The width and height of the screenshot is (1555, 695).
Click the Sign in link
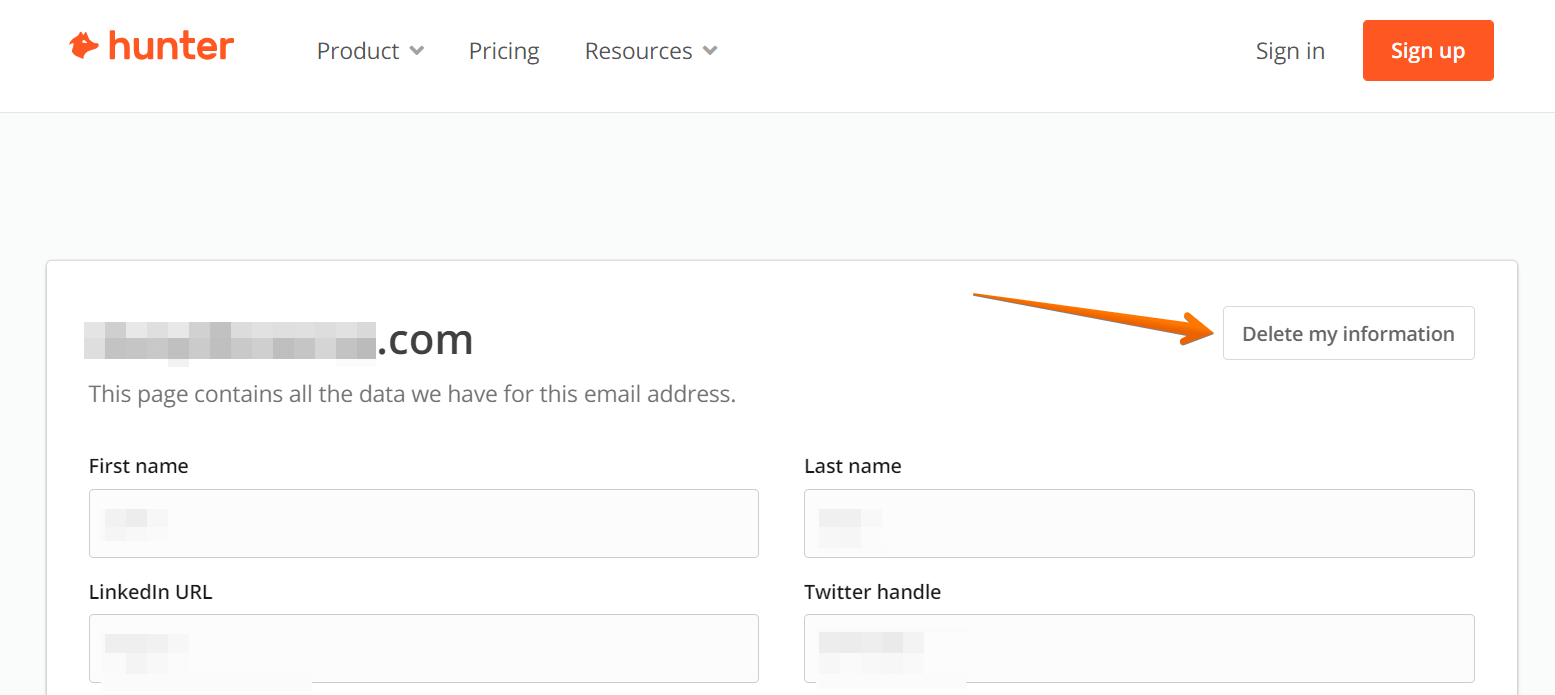pyautogui.click(x=1290, y=51)
